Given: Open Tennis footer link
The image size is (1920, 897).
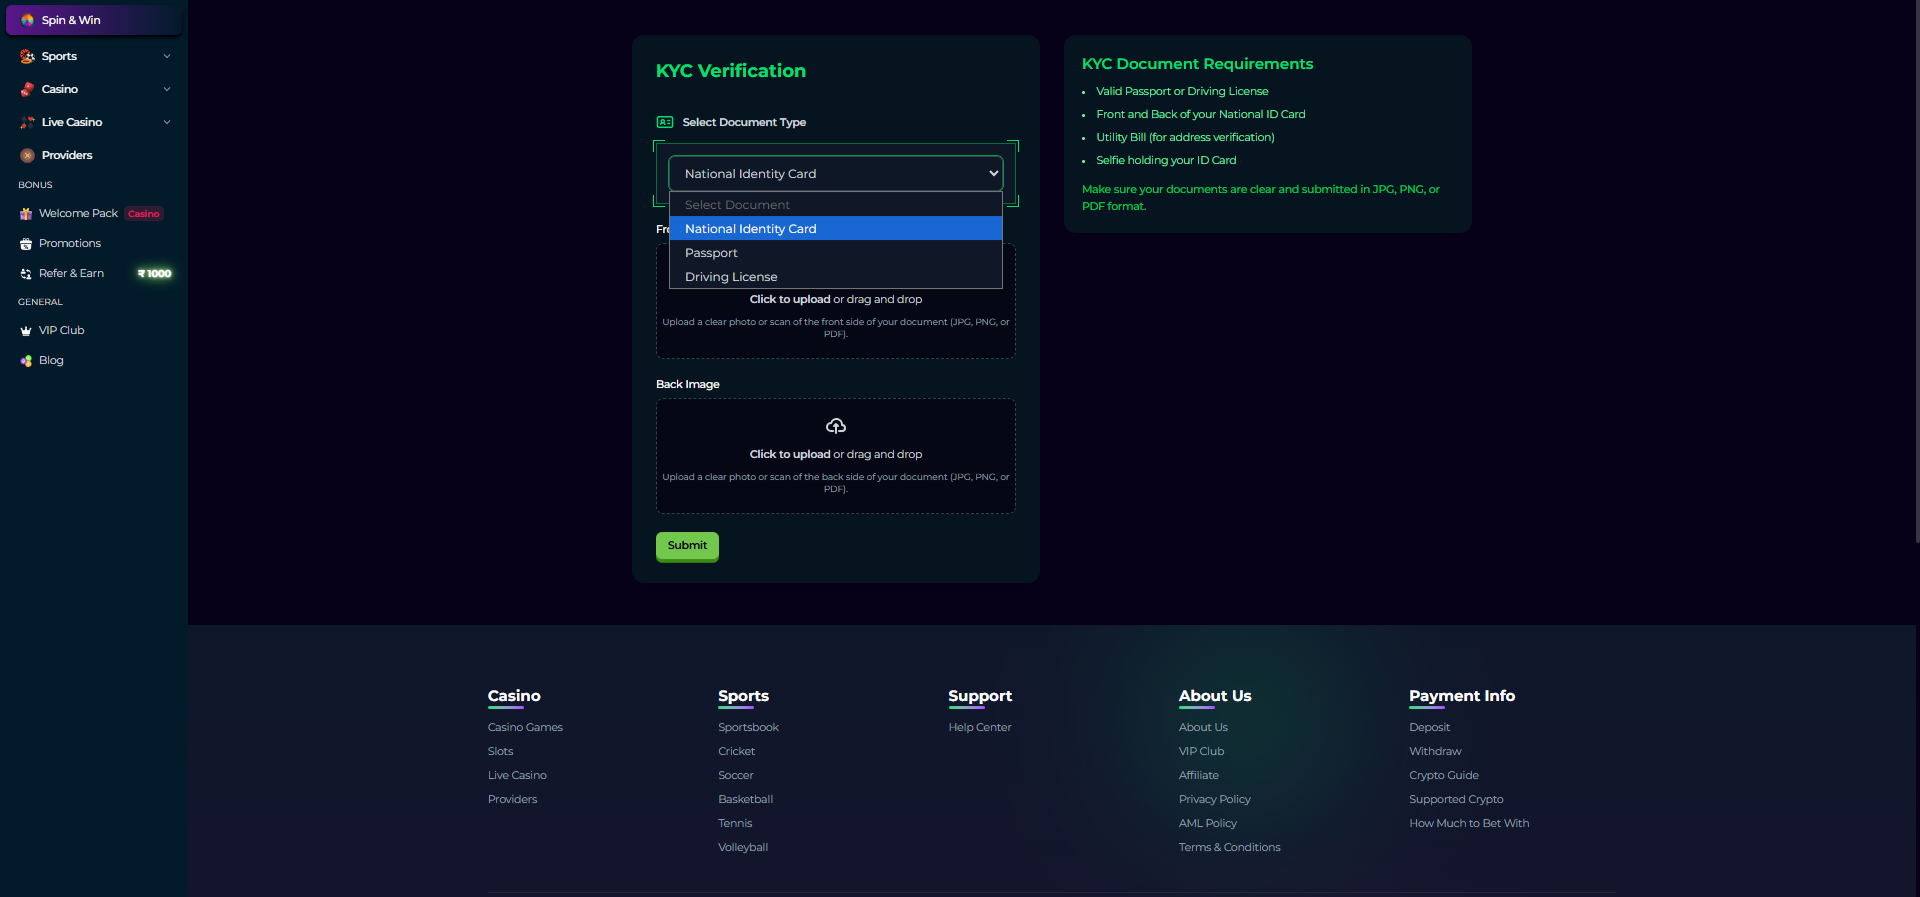Looking at the screenshot, I should [x=735, y=824].
